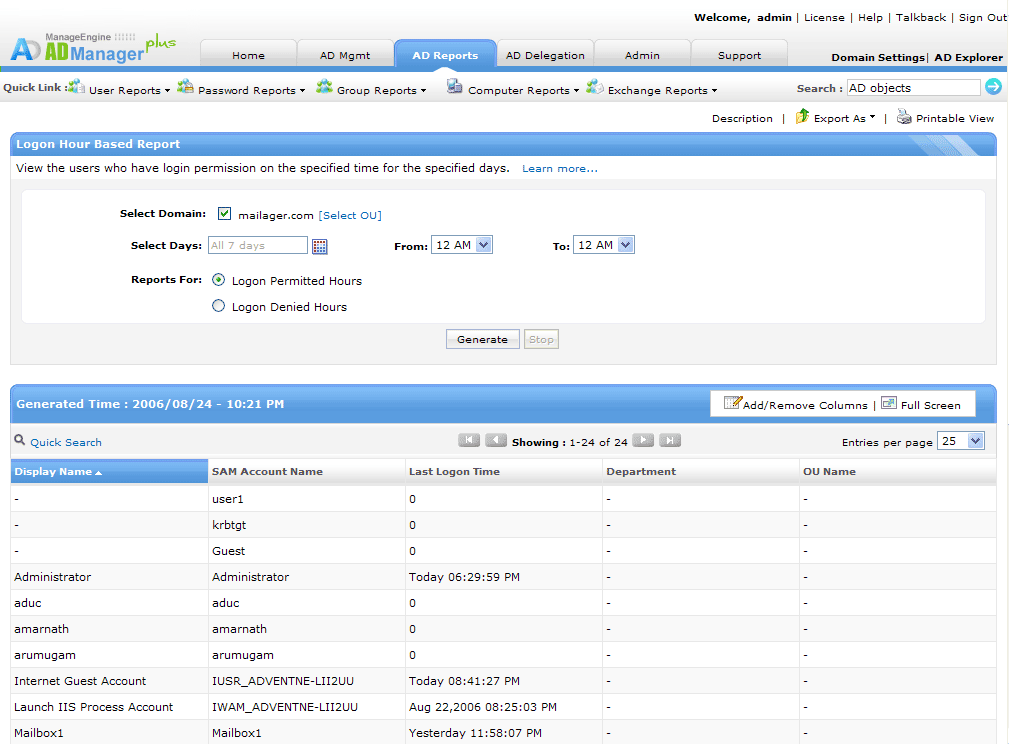Click the Add/Remove Columns icon
This screenshot has height=744, width=1009.
733,403
